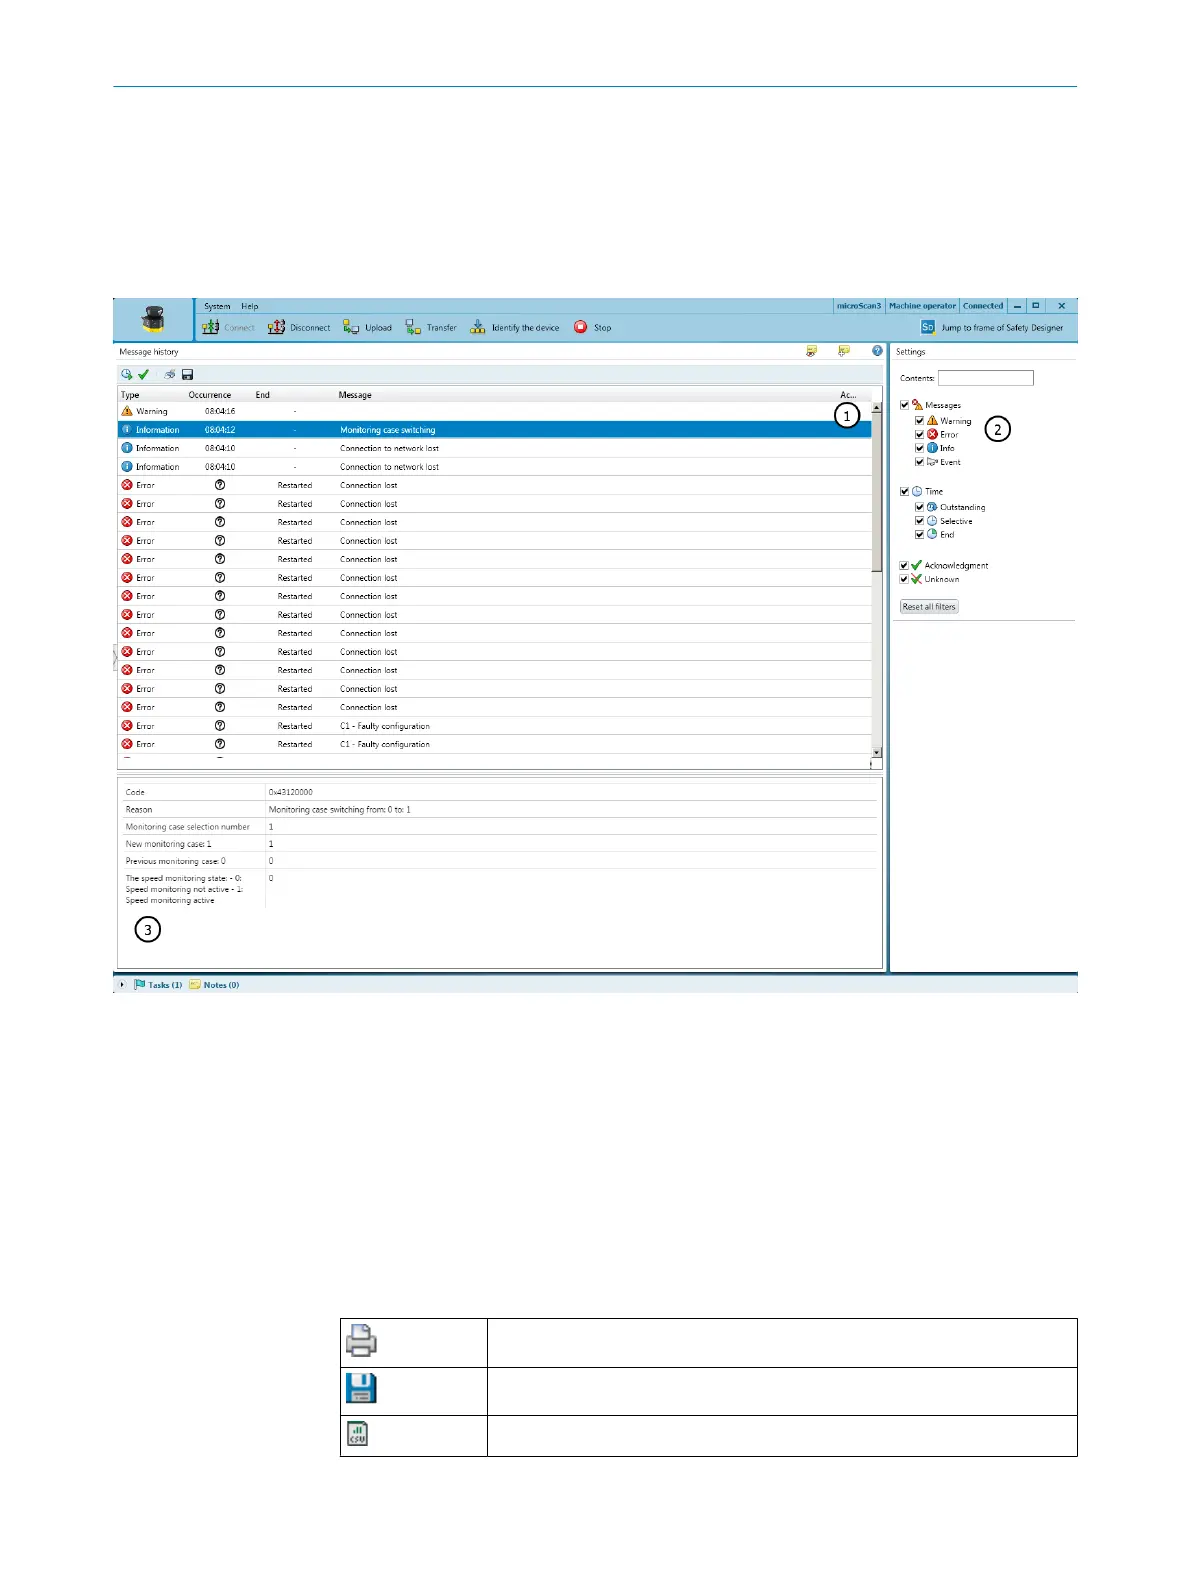Toggle the Warning filter checkbox
The image size is (1191, 1584).
pos(919,421)
